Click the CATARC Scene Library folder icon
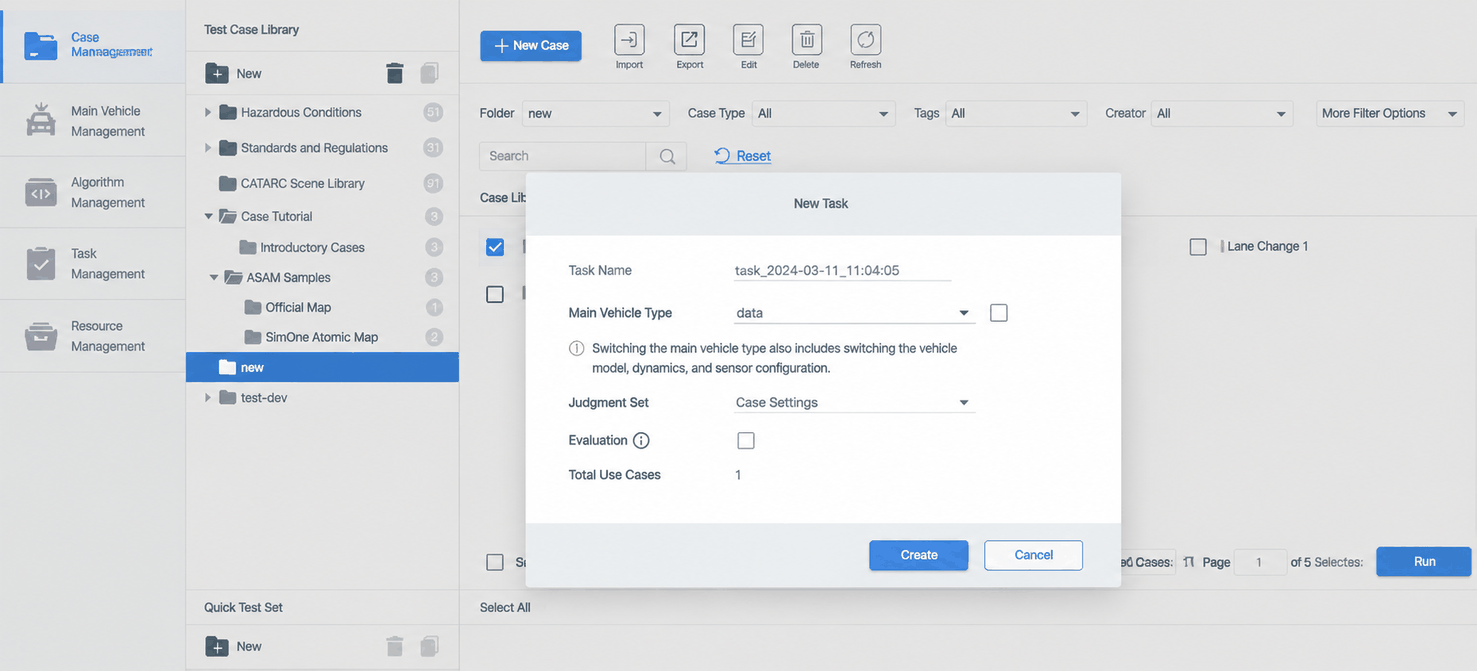1477x671 pixels. [x=227, y=183]
